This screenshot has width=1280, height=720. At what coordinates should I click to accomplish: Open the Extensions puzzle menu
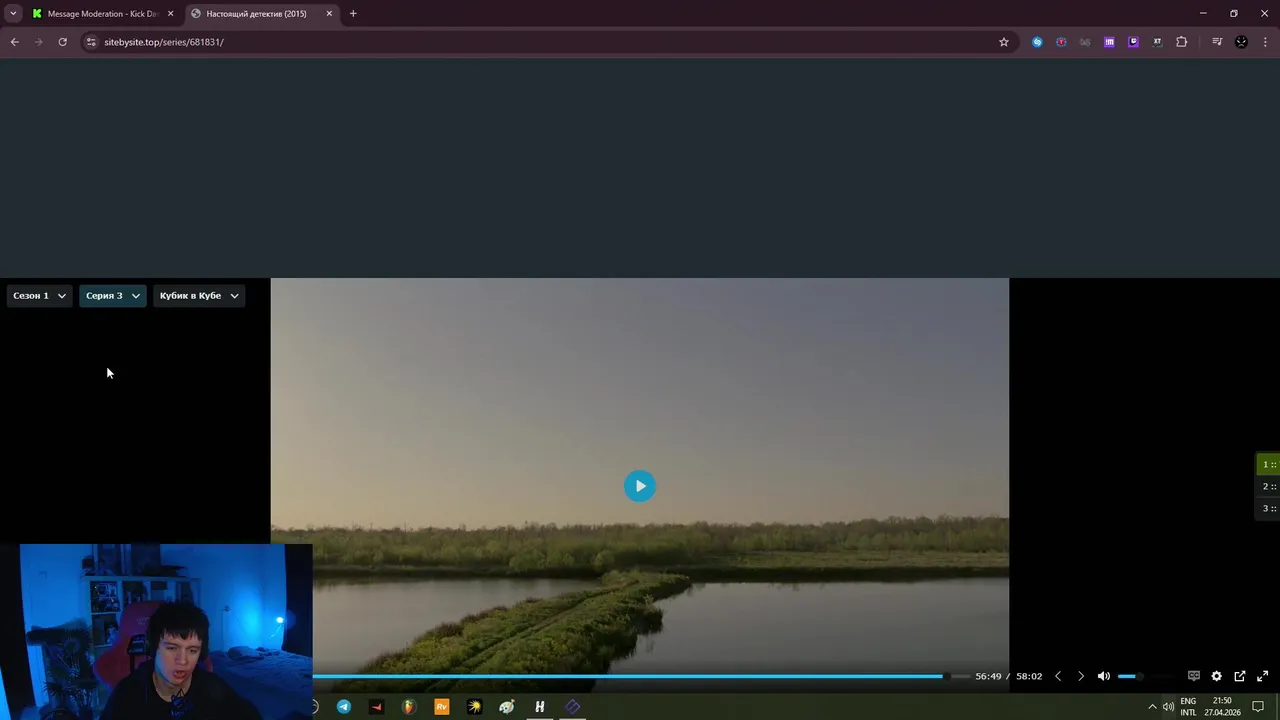click(x=1181, y=42)
